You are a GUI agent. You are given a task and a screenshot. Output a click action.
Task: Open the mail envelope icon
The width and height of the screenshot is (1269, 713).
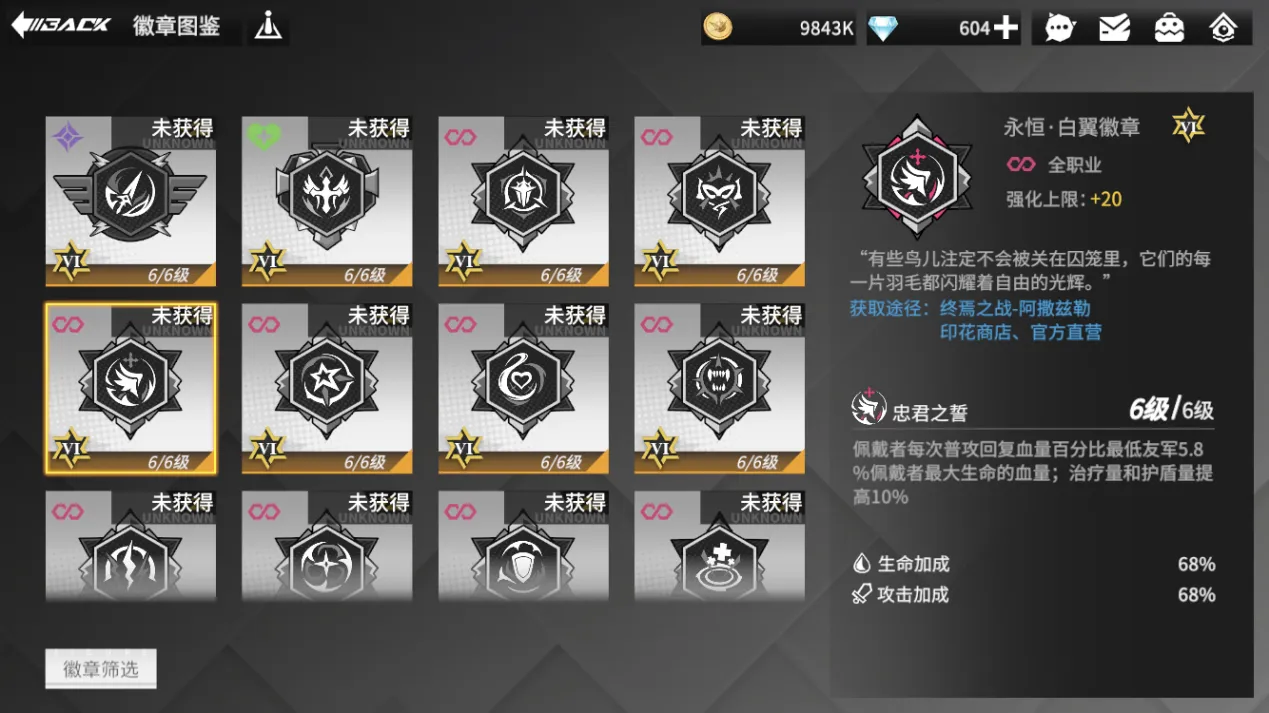pos(1114,28)
